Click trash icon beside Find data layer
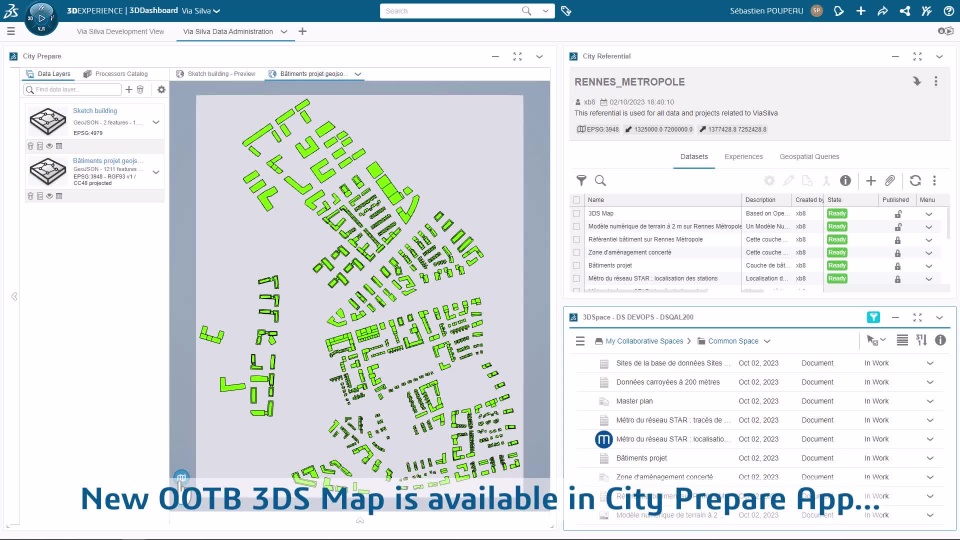Viewport: 960px width, 540px height. (x=140, y=89)
